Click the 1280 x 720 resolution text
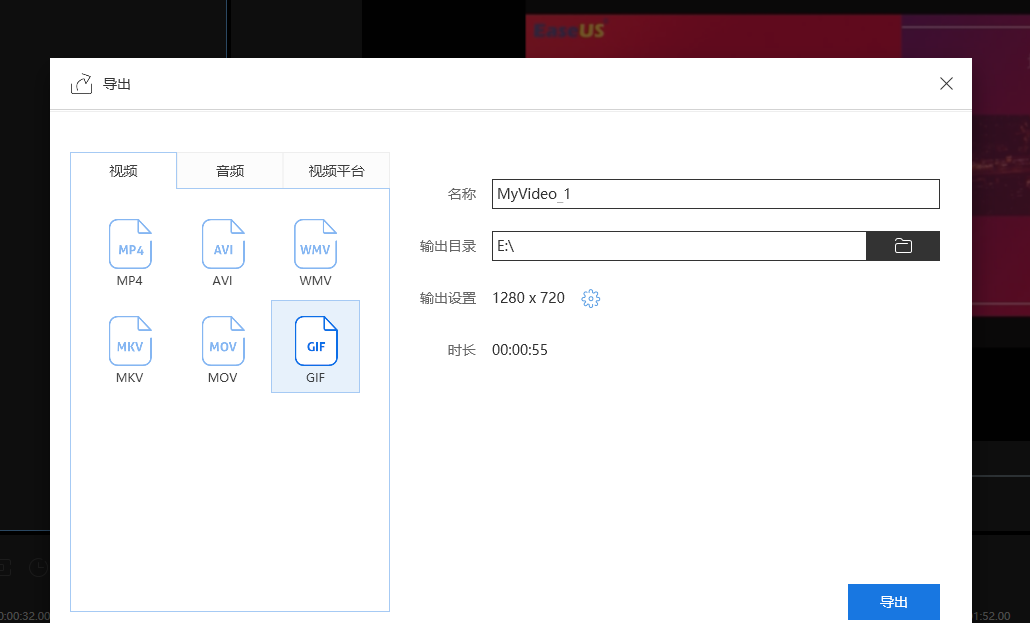This screenshot has width=1030, height=623. pos(528,298)
